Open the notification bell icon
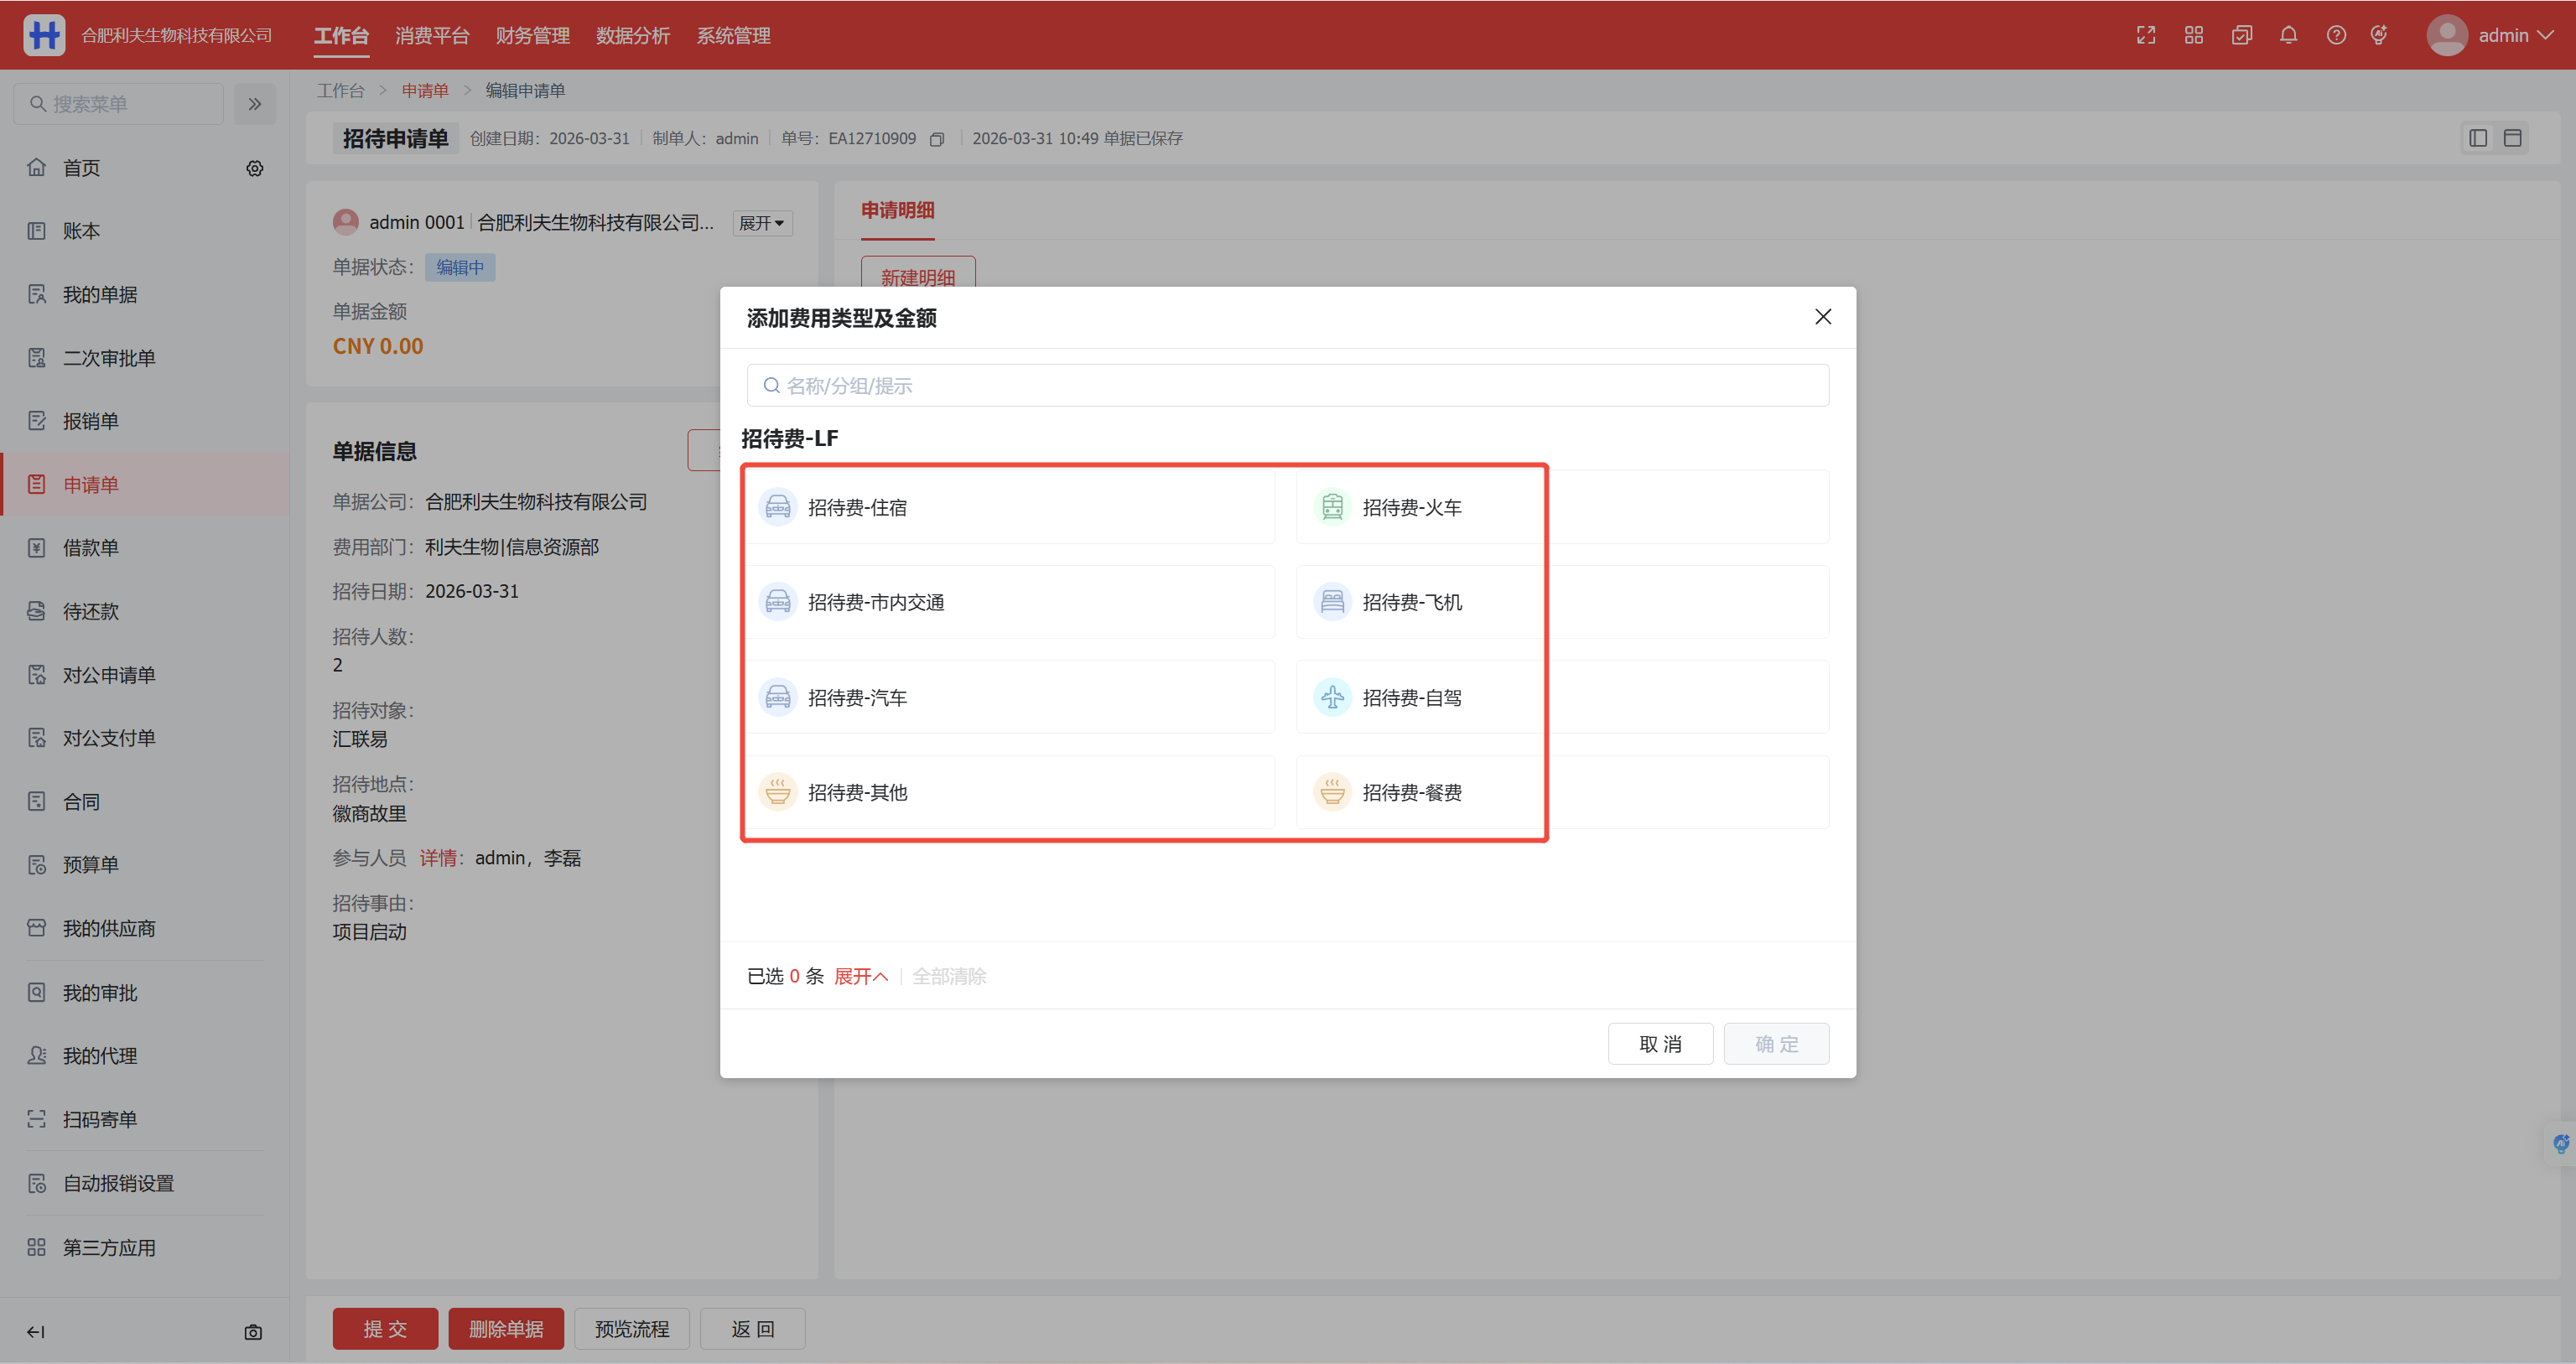The width and height of the screenshot is (2576, 1364). pyautogui.click(x=2288, y=35)
